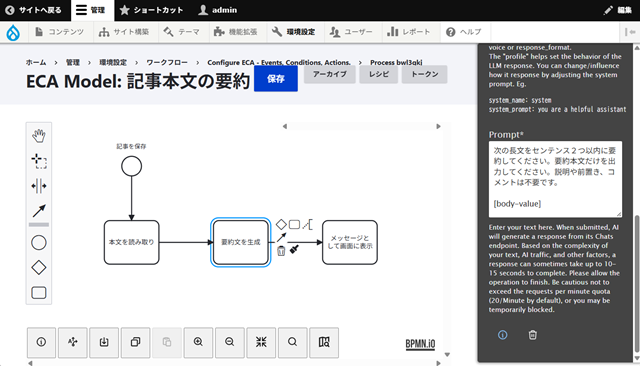Create a start event circle
The width and height of the screenshot is (640, 366).
(x=39, y=243)
